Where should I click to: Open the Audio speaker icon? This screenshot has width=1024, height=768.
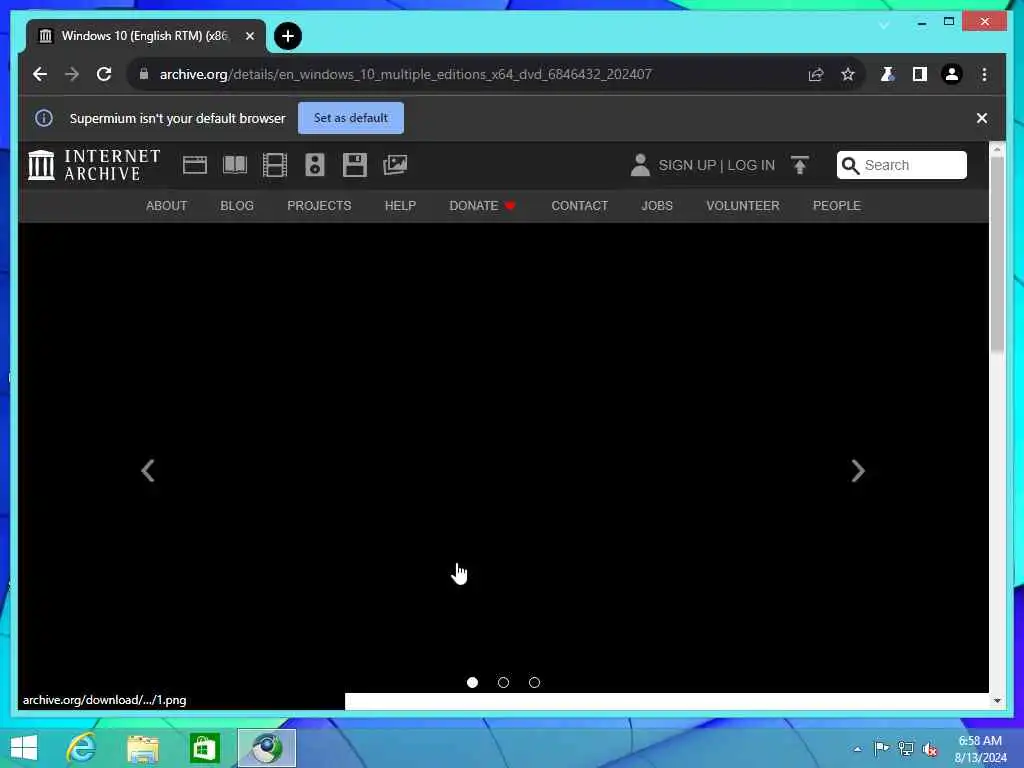pyautogui.click(x=315, y=165)
